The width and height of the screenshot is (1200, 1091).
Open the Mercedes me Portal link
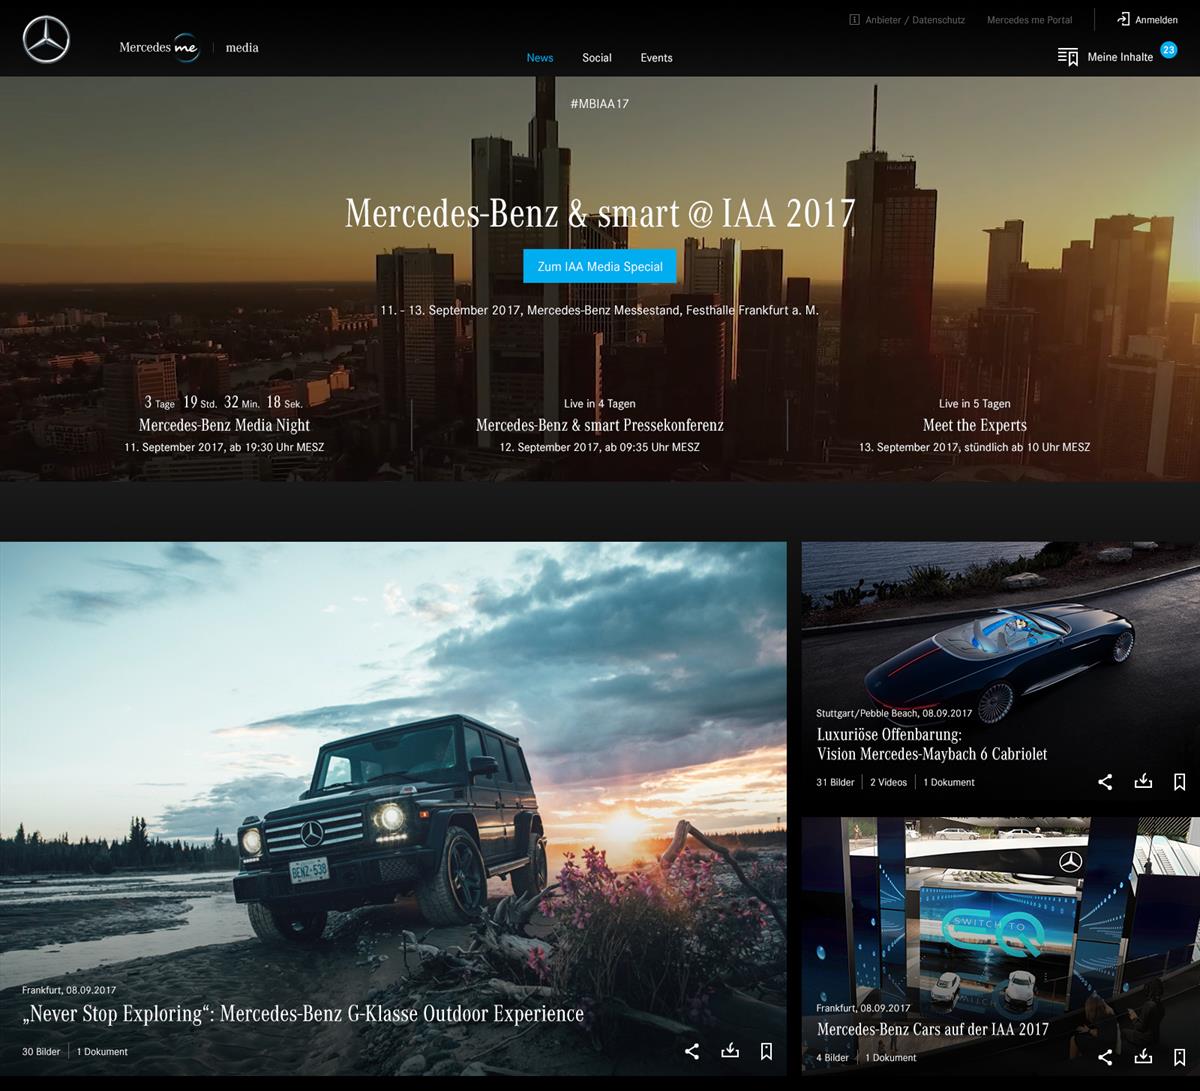1029,20
